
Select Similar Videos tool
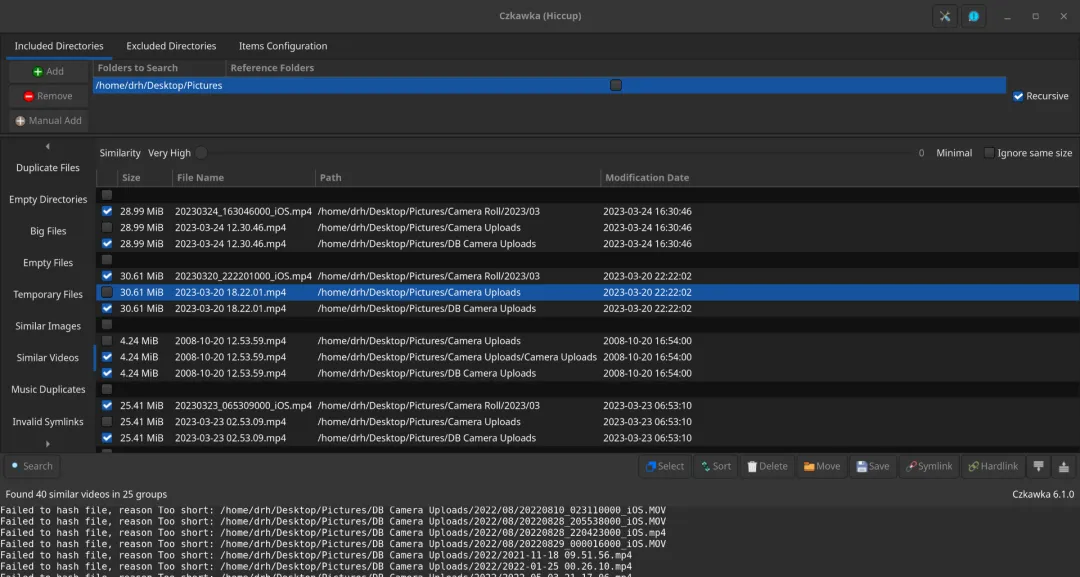(x=48, y=358)
